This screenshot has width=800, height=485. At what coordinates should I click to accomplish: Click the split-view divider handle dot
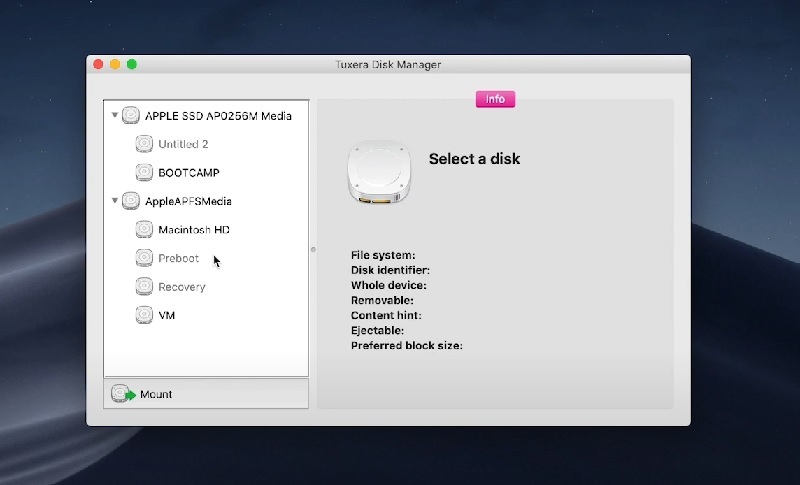(313, 249)
